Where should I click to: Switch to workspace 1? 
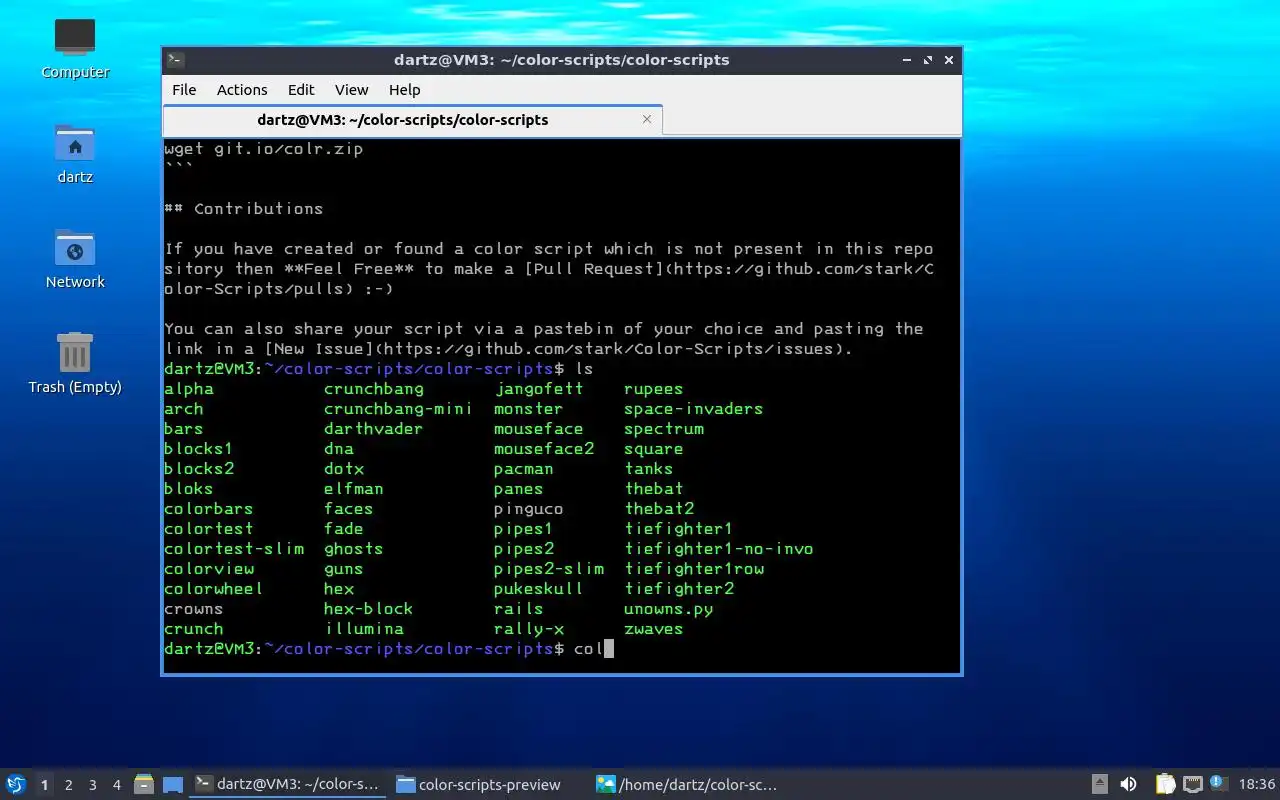(44, 785)
